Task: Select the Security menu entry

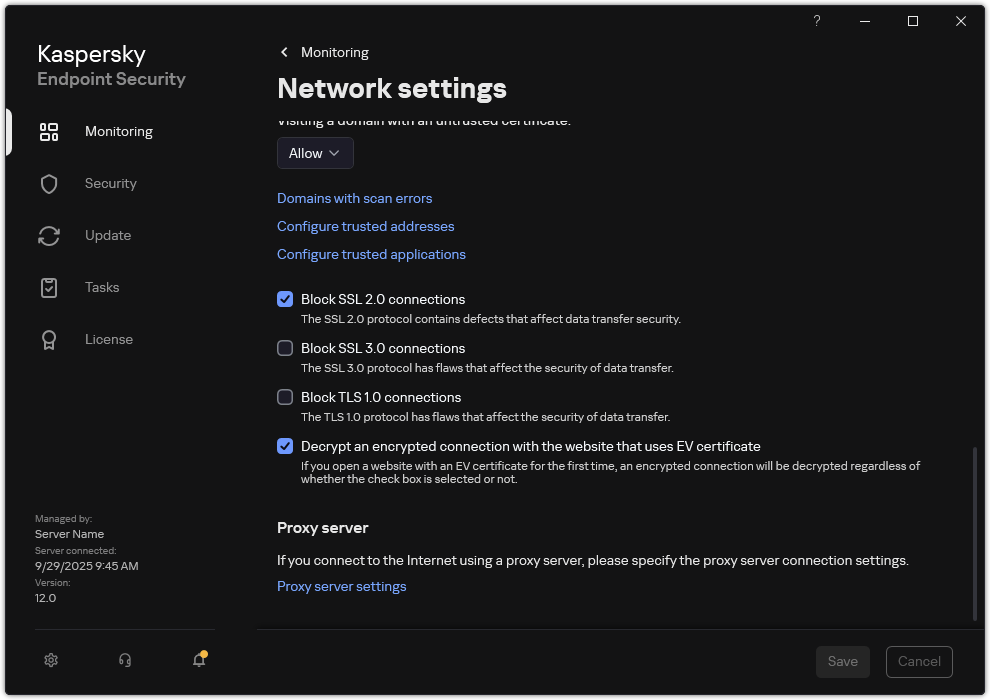Action: tap(110, 183)
